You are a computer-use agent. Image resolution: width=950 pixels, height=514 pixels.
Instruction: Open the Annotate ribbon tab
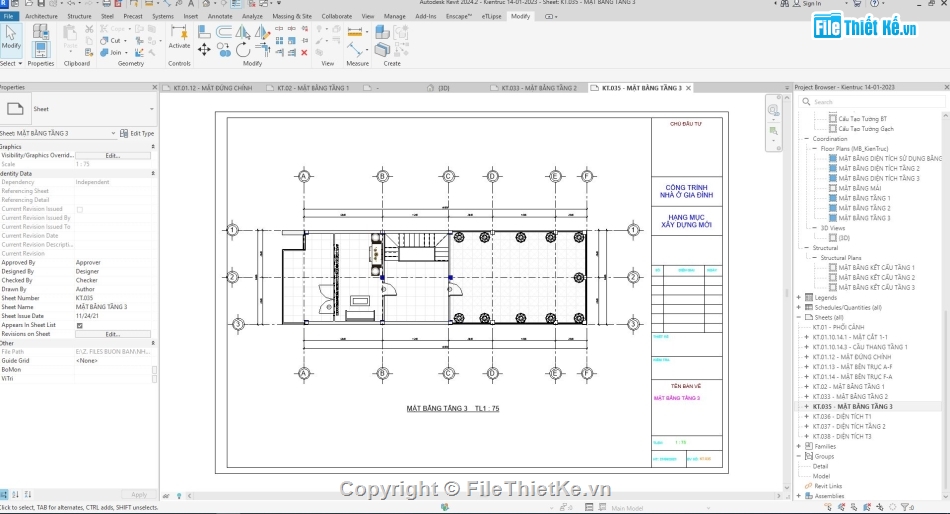click(x=220, y=16)
